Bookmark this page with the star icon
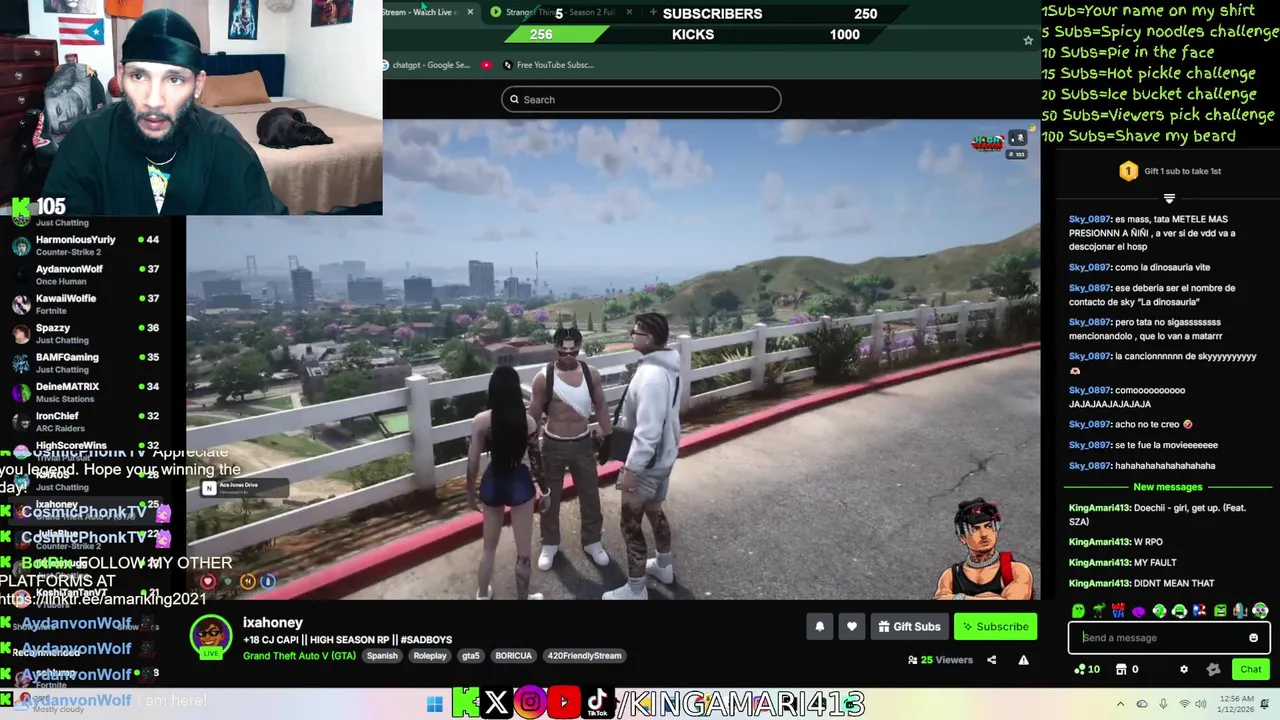Screen dimensions: 1280x720 1027,40
